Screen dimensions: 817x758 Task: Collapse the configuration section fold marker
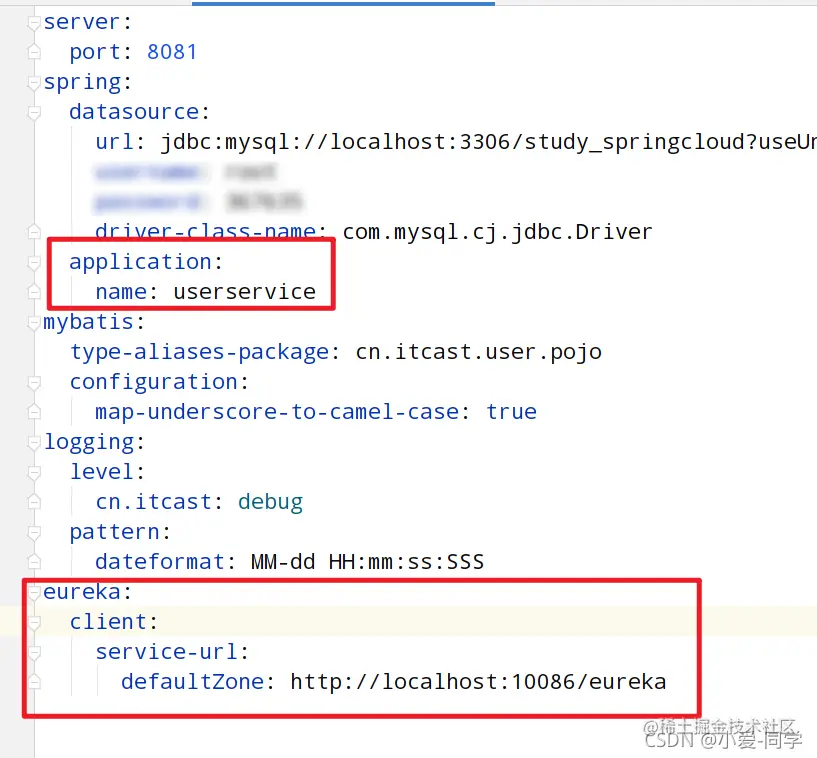(34, 383)
